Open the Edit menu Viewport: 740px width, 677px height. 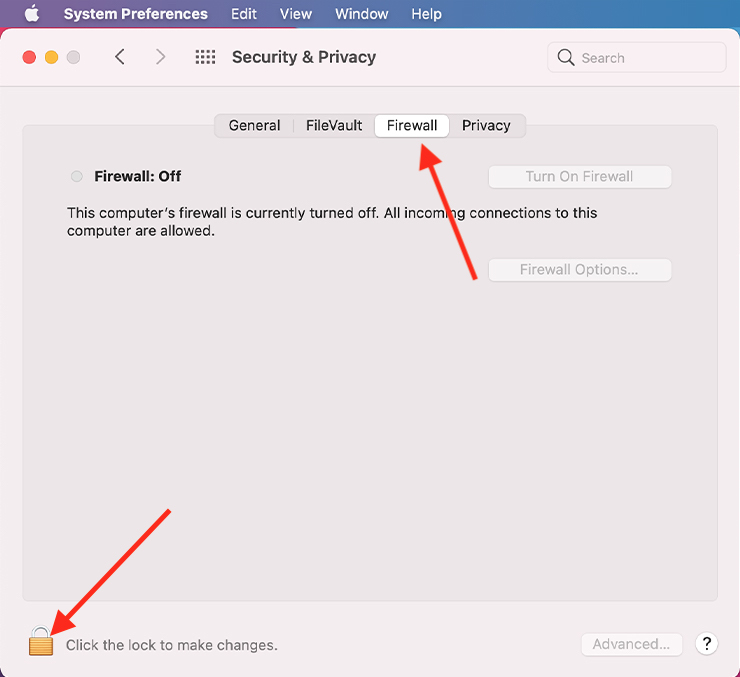tap(244, 14)
